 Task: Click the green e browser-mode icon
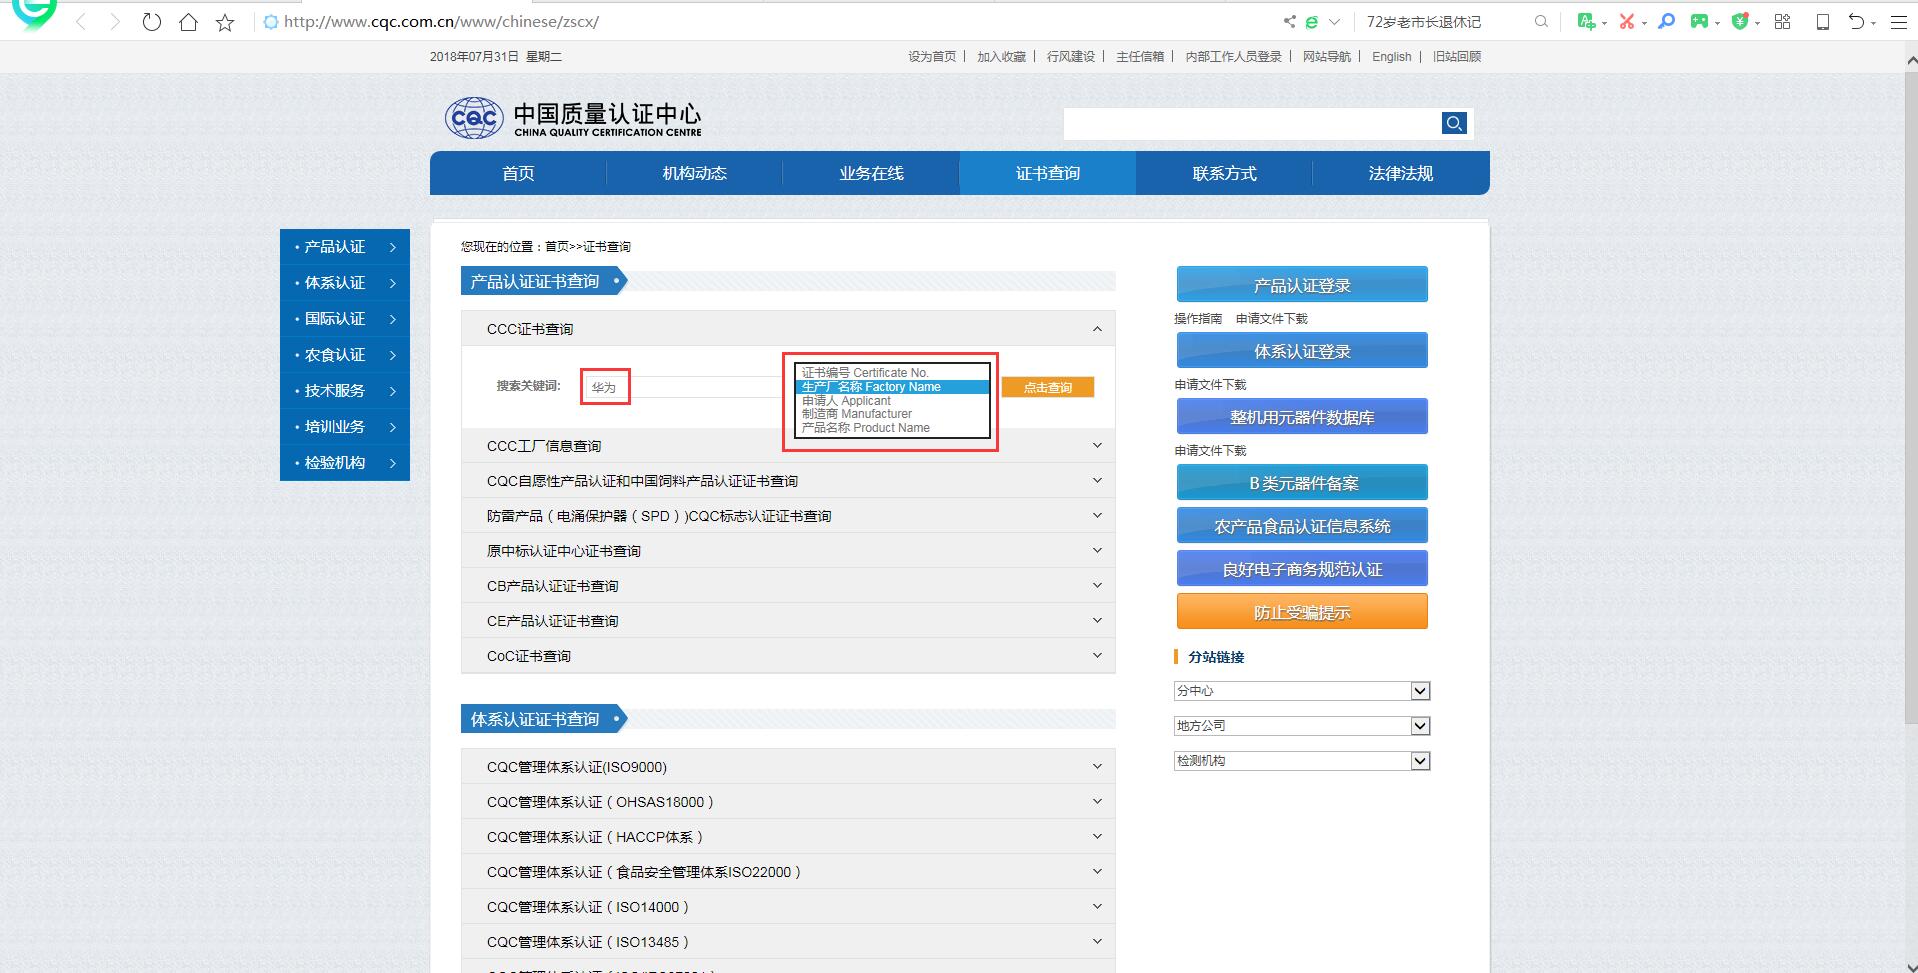pos(1311,21)
